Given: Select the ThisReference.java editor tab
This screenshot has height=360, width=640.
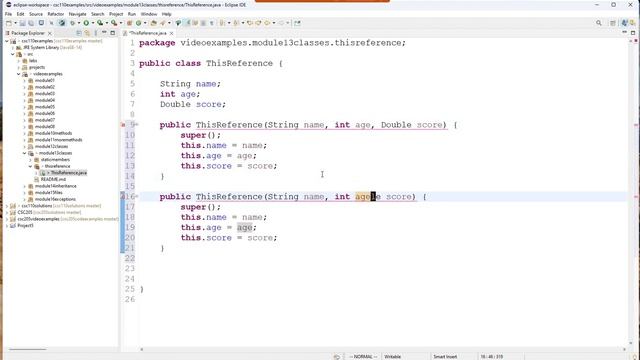Looking at the screenshot, I should click(x=148, y=33).
